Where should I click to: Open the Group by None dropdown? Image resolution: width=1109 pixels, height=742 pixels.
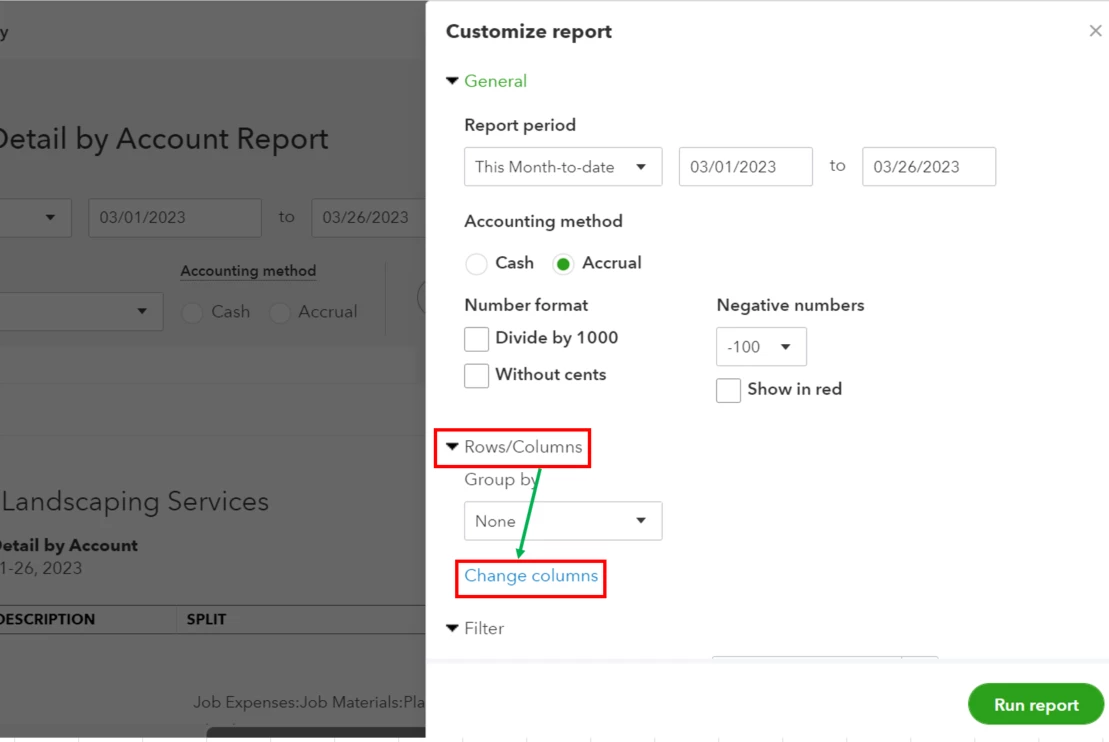(563, 521)
